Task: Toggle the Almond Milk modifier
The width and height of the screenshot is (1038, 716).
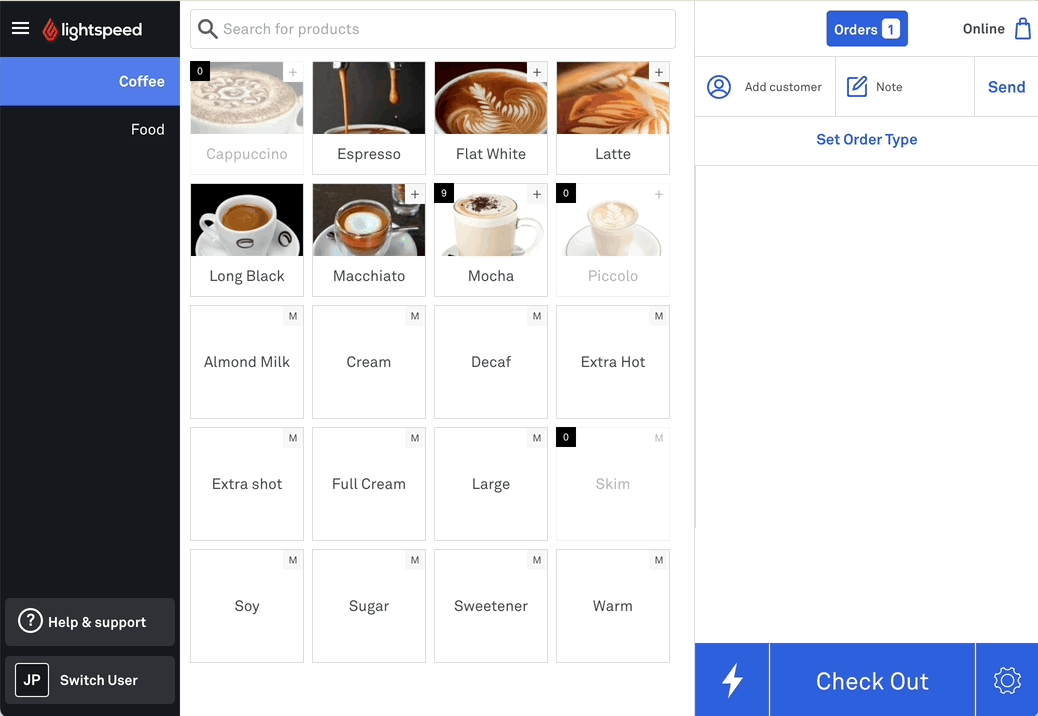Action: [247, 362]
